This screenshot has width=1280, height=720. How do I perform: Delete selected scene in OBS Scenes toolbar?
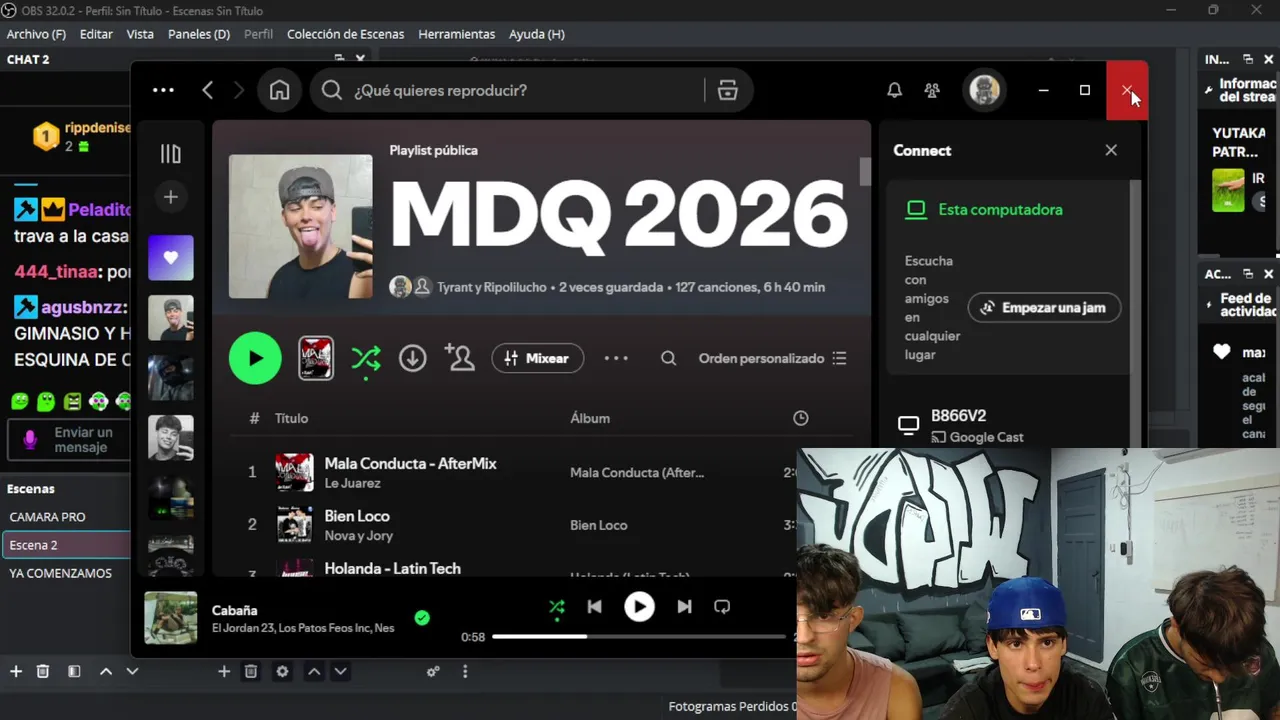(43, 672)
